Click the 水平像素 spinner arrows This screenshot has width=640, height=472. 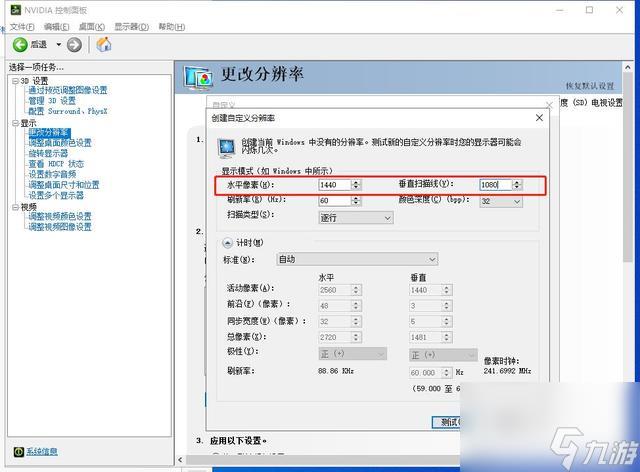pyautogui.click(x=356, y=185)
